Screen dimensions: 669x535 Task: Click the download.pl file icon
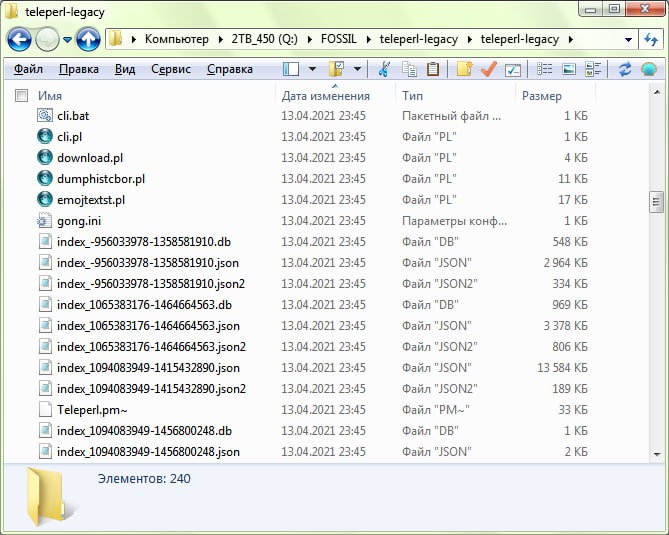45,157
